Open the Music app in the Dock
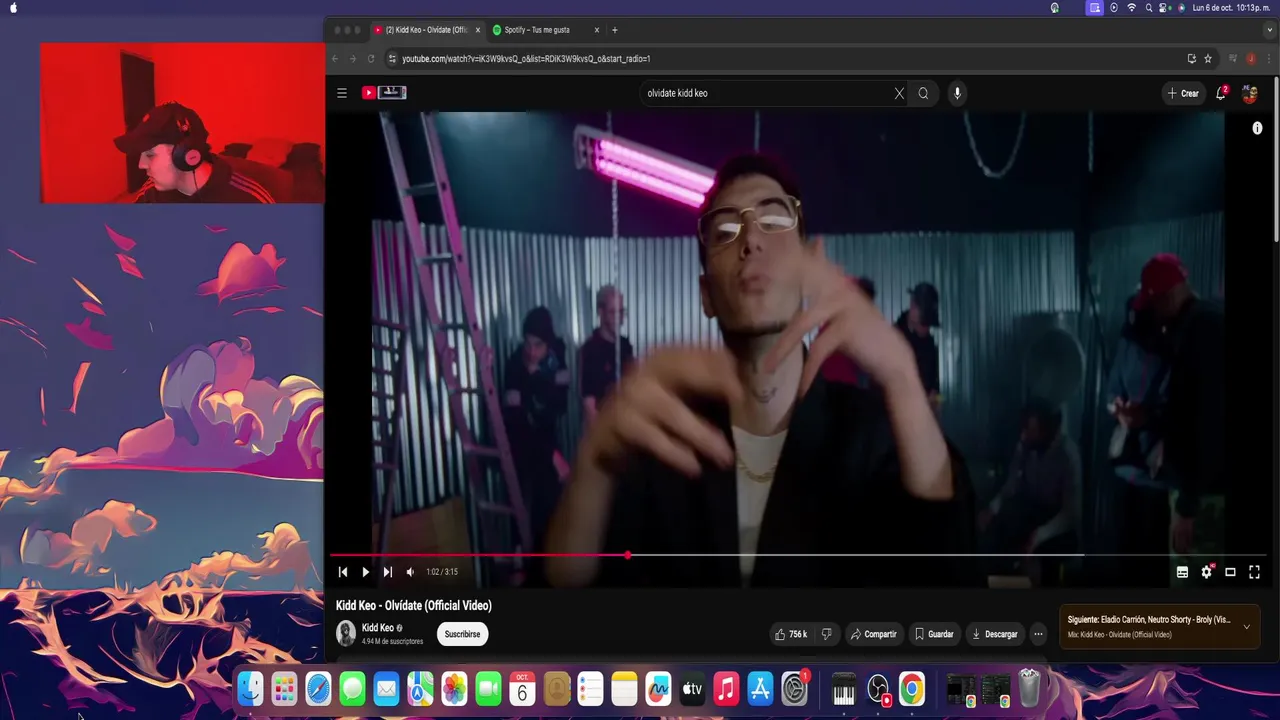 726,689
